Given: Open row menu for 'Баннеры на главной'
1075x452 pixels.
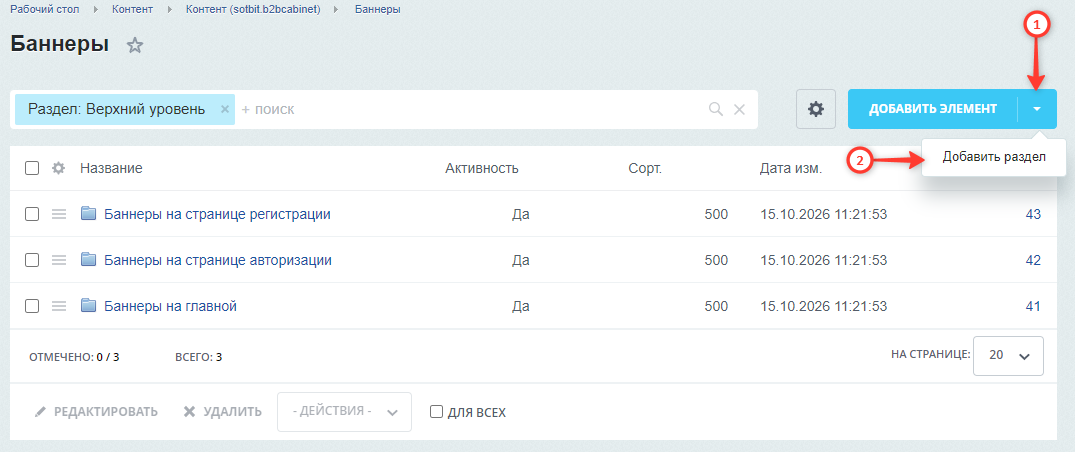Looking at the screenshot, I should 59,306.
